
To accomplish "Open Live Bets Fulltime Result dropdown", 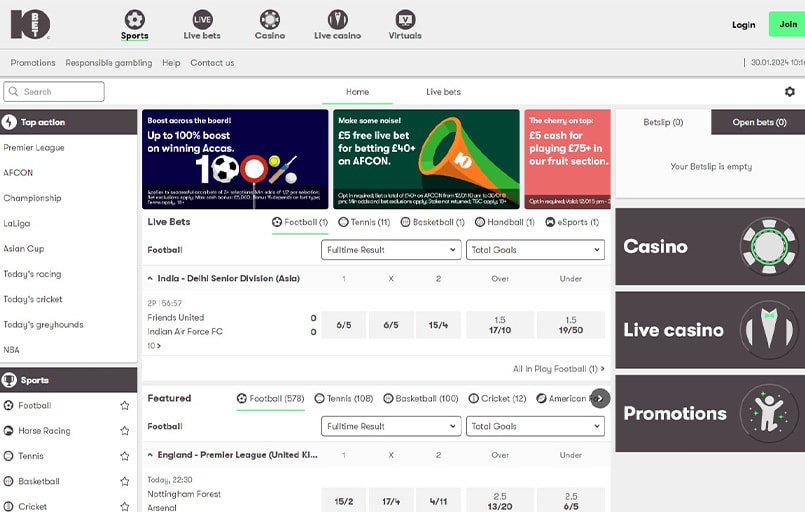I will pyautogui.click(x=391, y=250).
